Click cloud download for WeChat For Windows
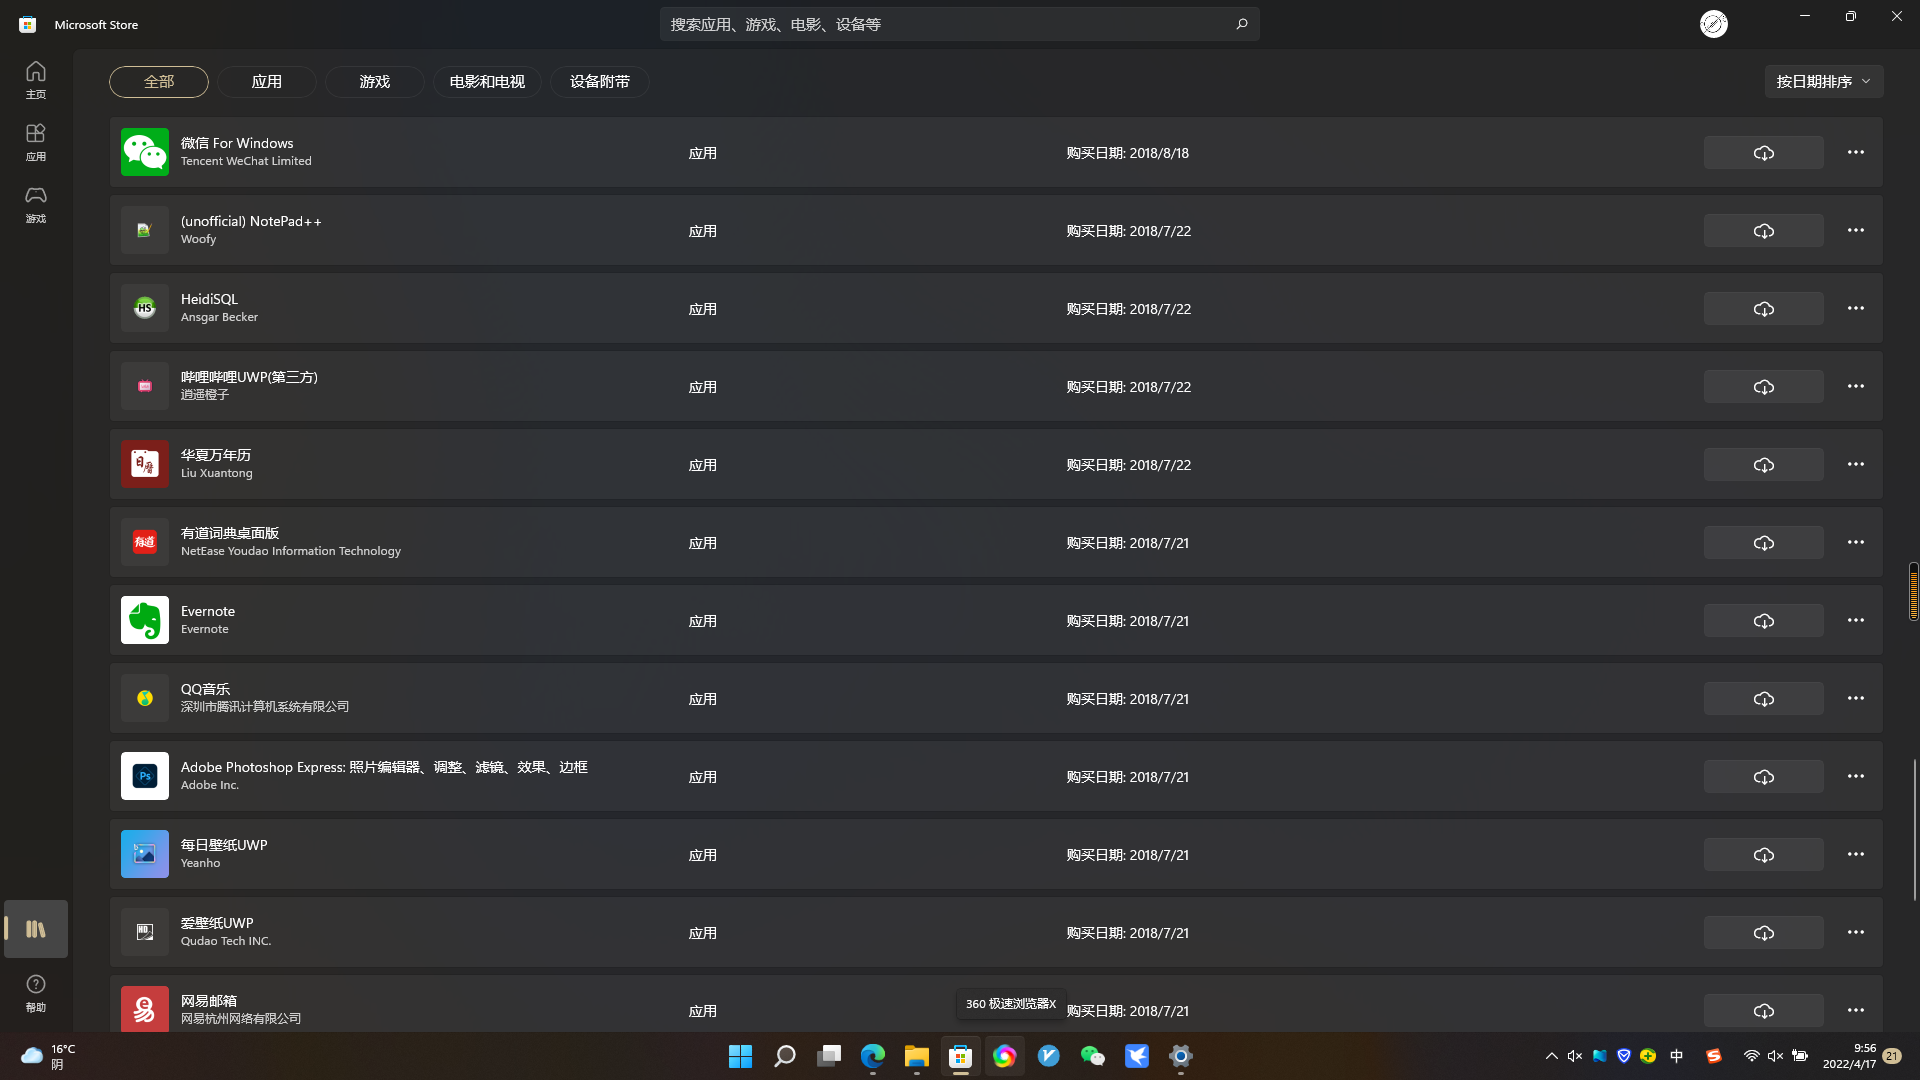This screenshot has width=1920, height=1080. click(1763, 153)
